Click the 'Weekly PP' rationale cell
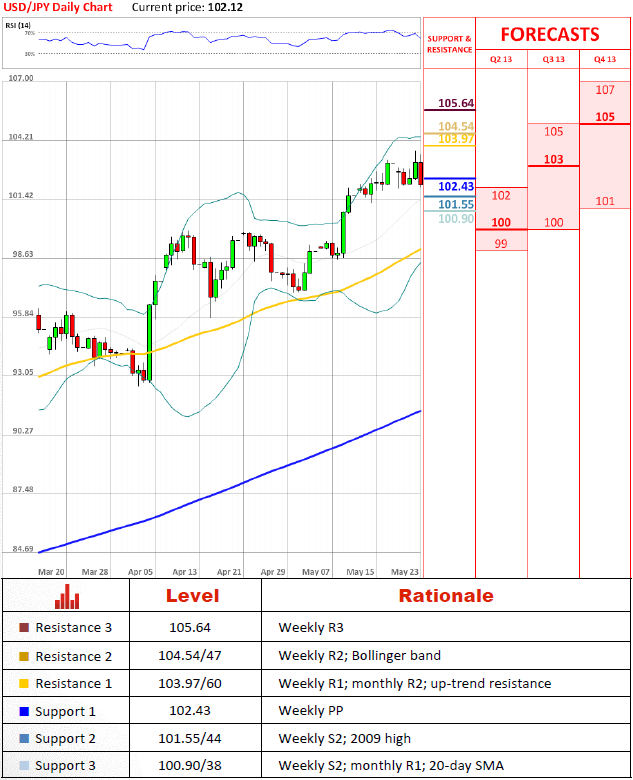633x780 pixels. click(311, 711)
